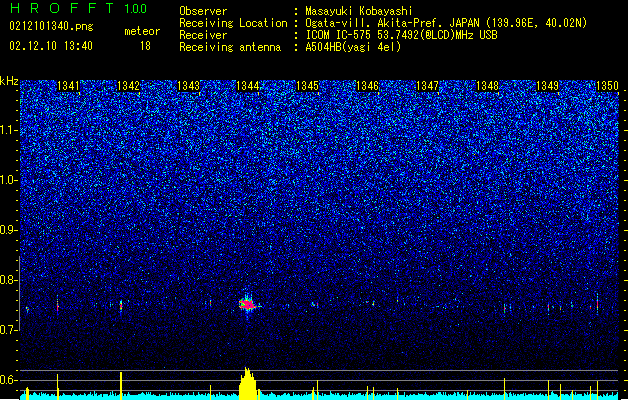This screenshot has height=400, width=629.
Task: Click the 1344 time marker
Action: point(248,86)
